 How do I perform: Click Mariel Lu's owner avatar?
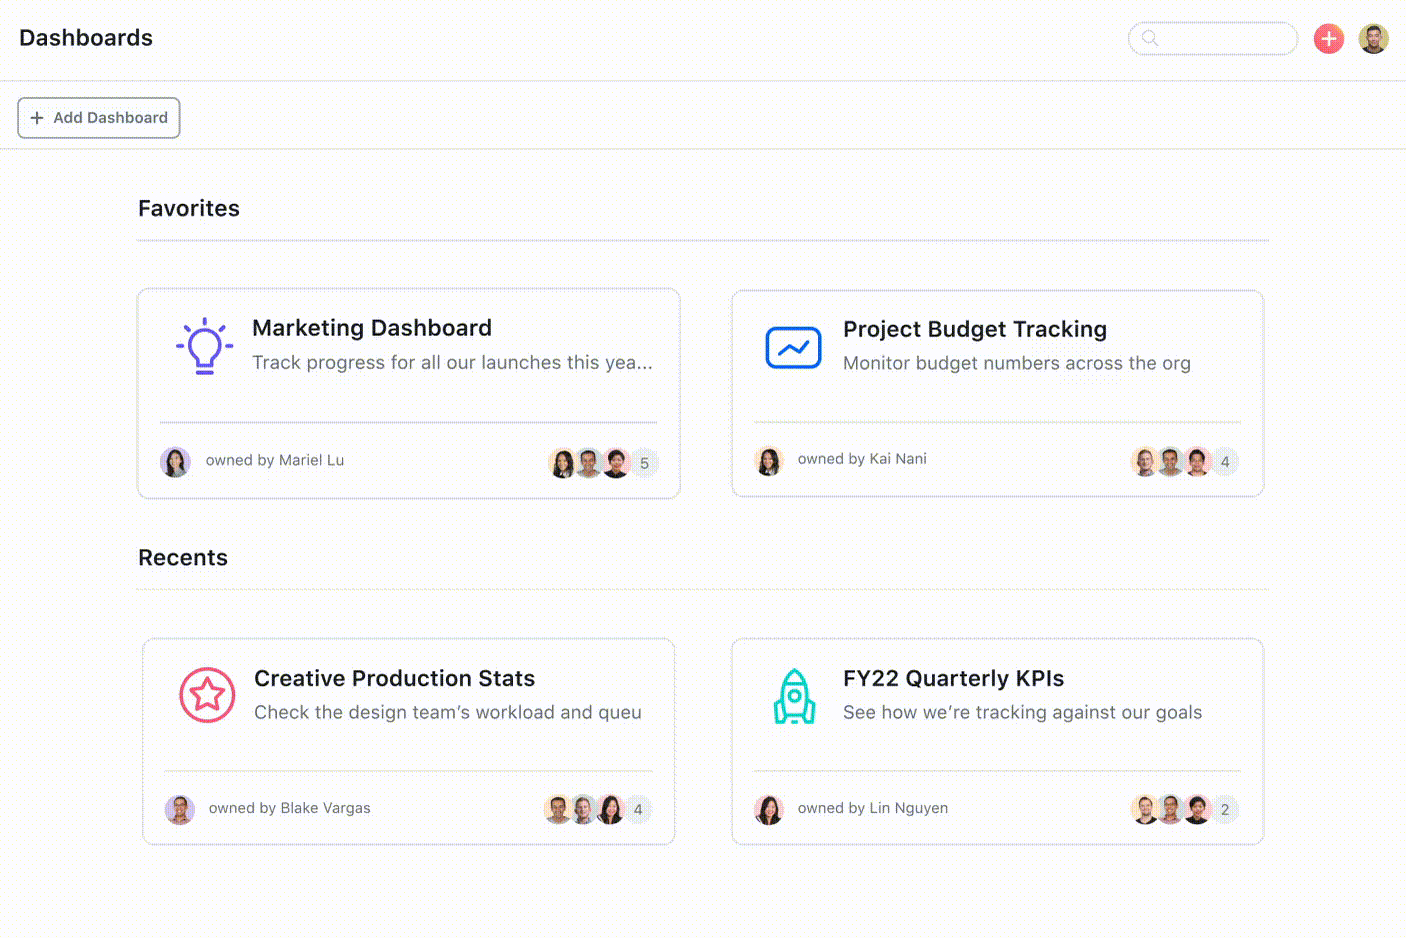tap(175, 461)
